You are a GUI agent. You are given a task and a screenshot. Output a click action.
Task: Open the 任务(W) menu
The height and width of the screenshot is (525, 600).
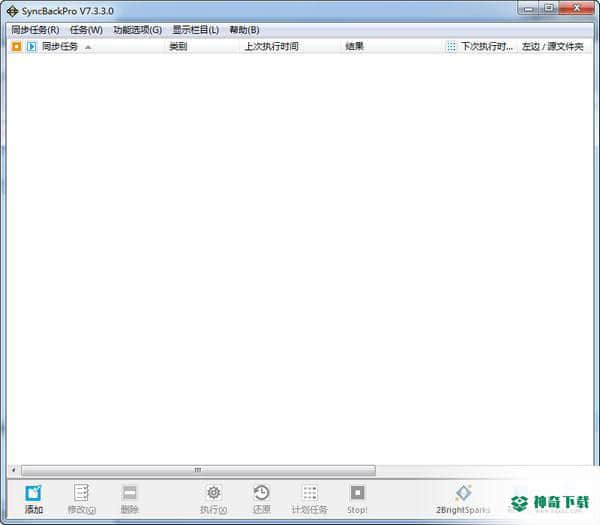coord(86,30)
